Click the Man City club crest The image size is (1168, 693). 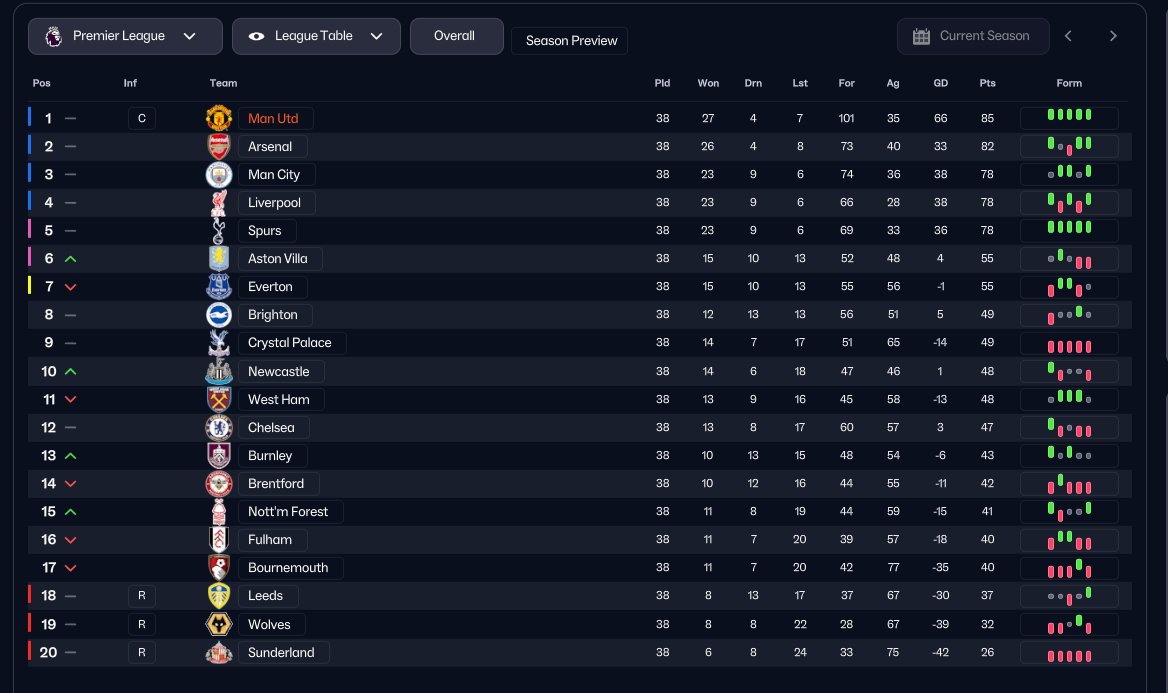pyautogui.click(x=218, y=174)
